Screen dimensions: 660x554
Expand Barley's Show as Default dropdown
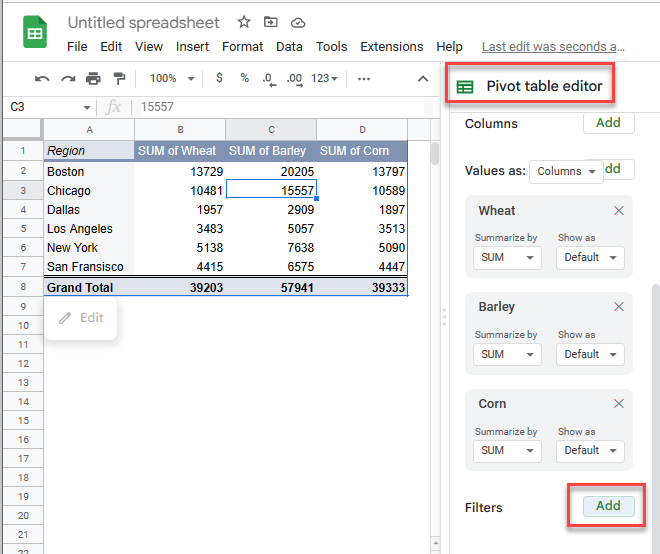click(x=590, y=354)
